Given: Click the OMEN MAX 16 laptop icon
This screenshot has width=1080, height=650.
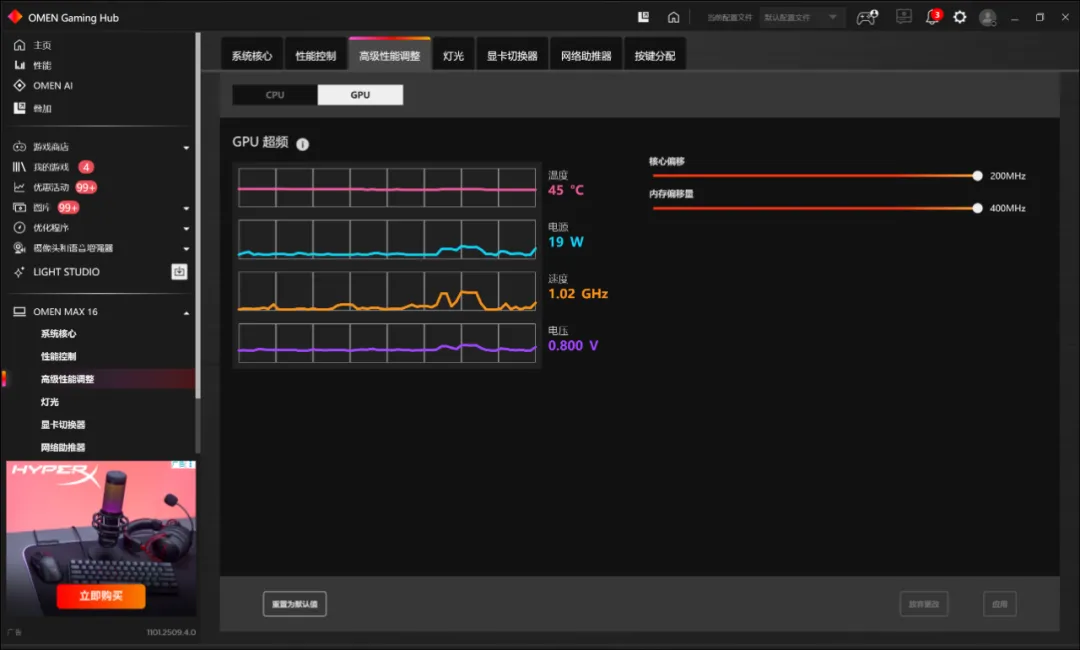Looking at the screenshot, I should [19, 312].
